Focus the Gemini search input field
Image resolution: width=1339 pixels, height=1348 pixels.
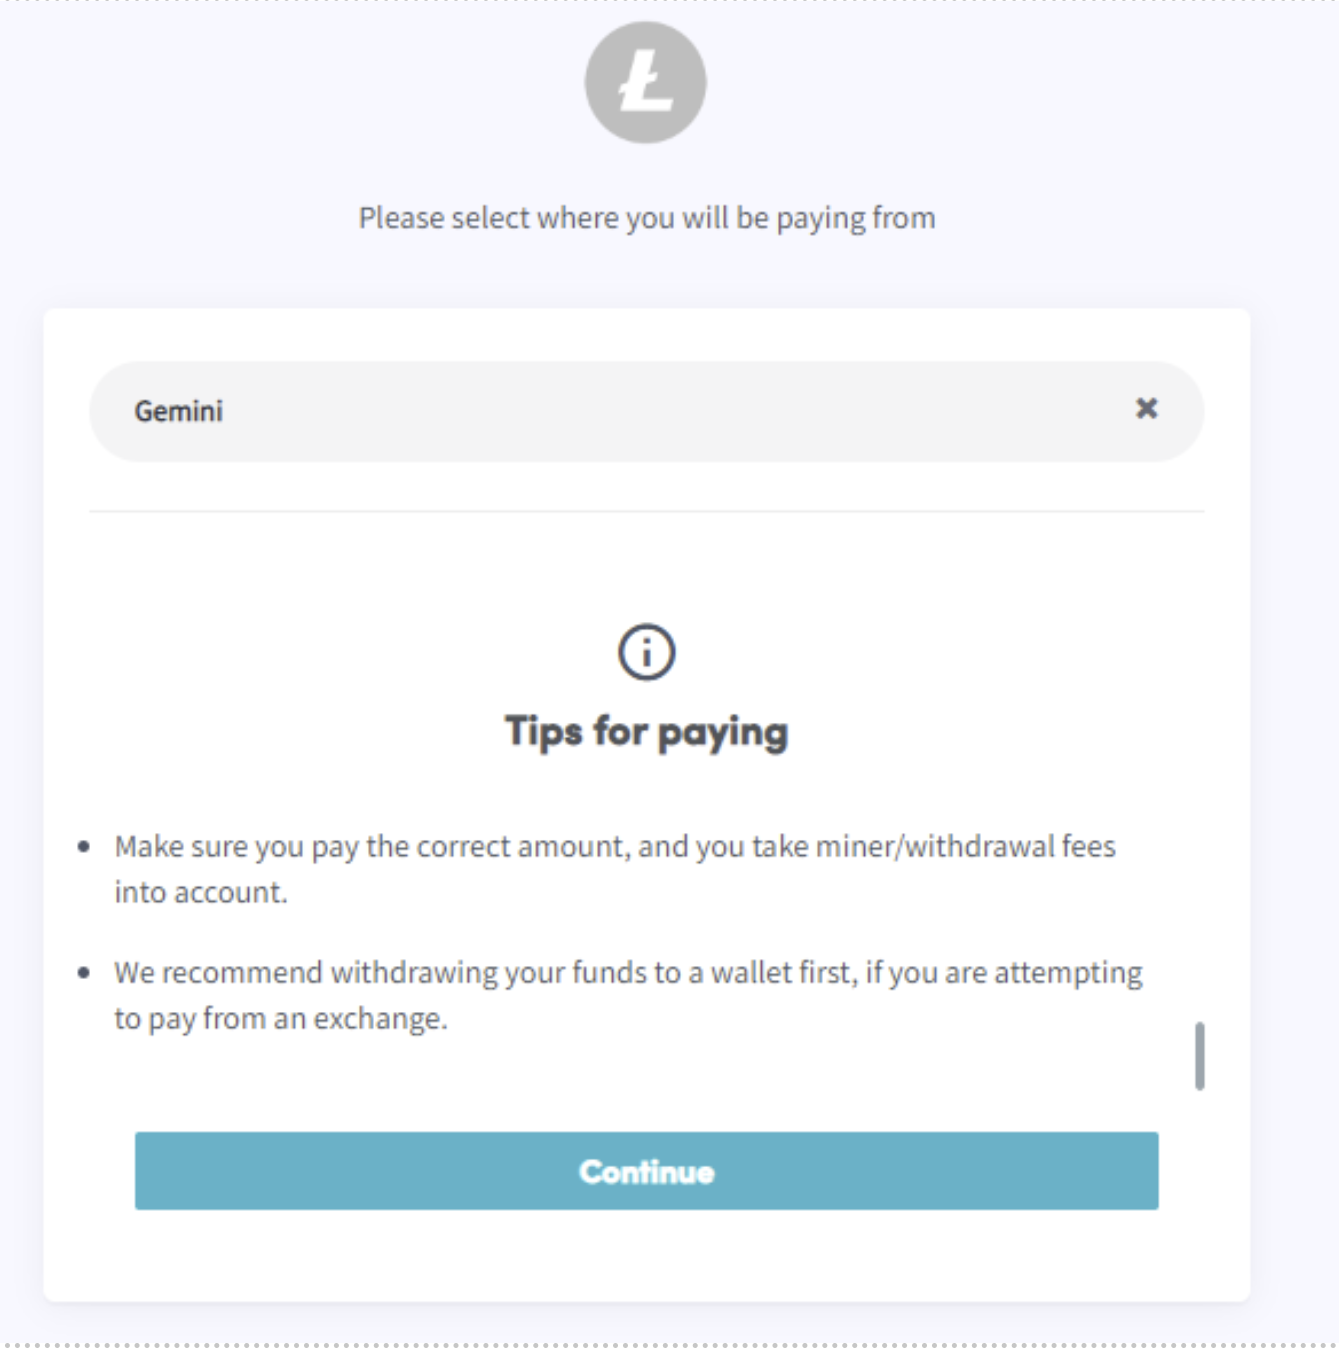pyautogui.click(x=646, y=411)
